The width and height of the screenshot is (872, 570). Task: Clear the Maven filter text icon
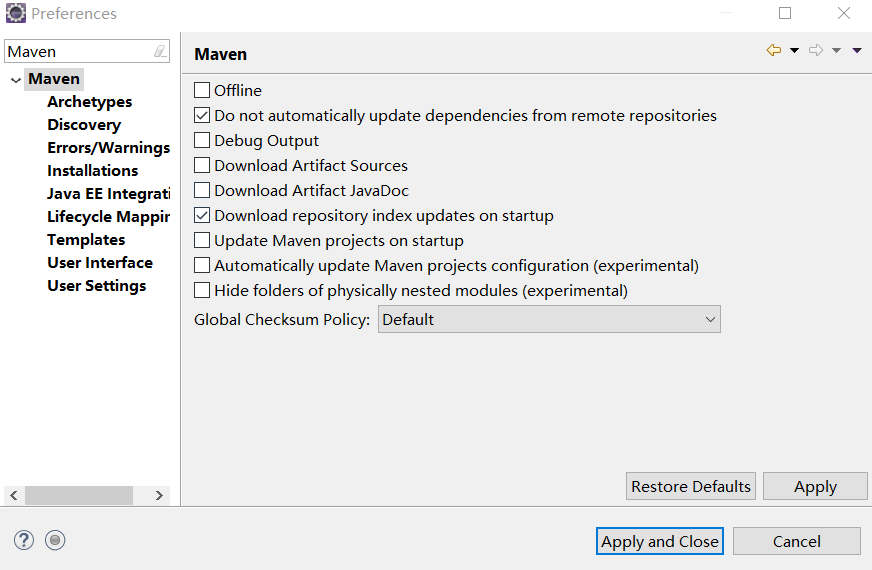(x=160, y=52)
